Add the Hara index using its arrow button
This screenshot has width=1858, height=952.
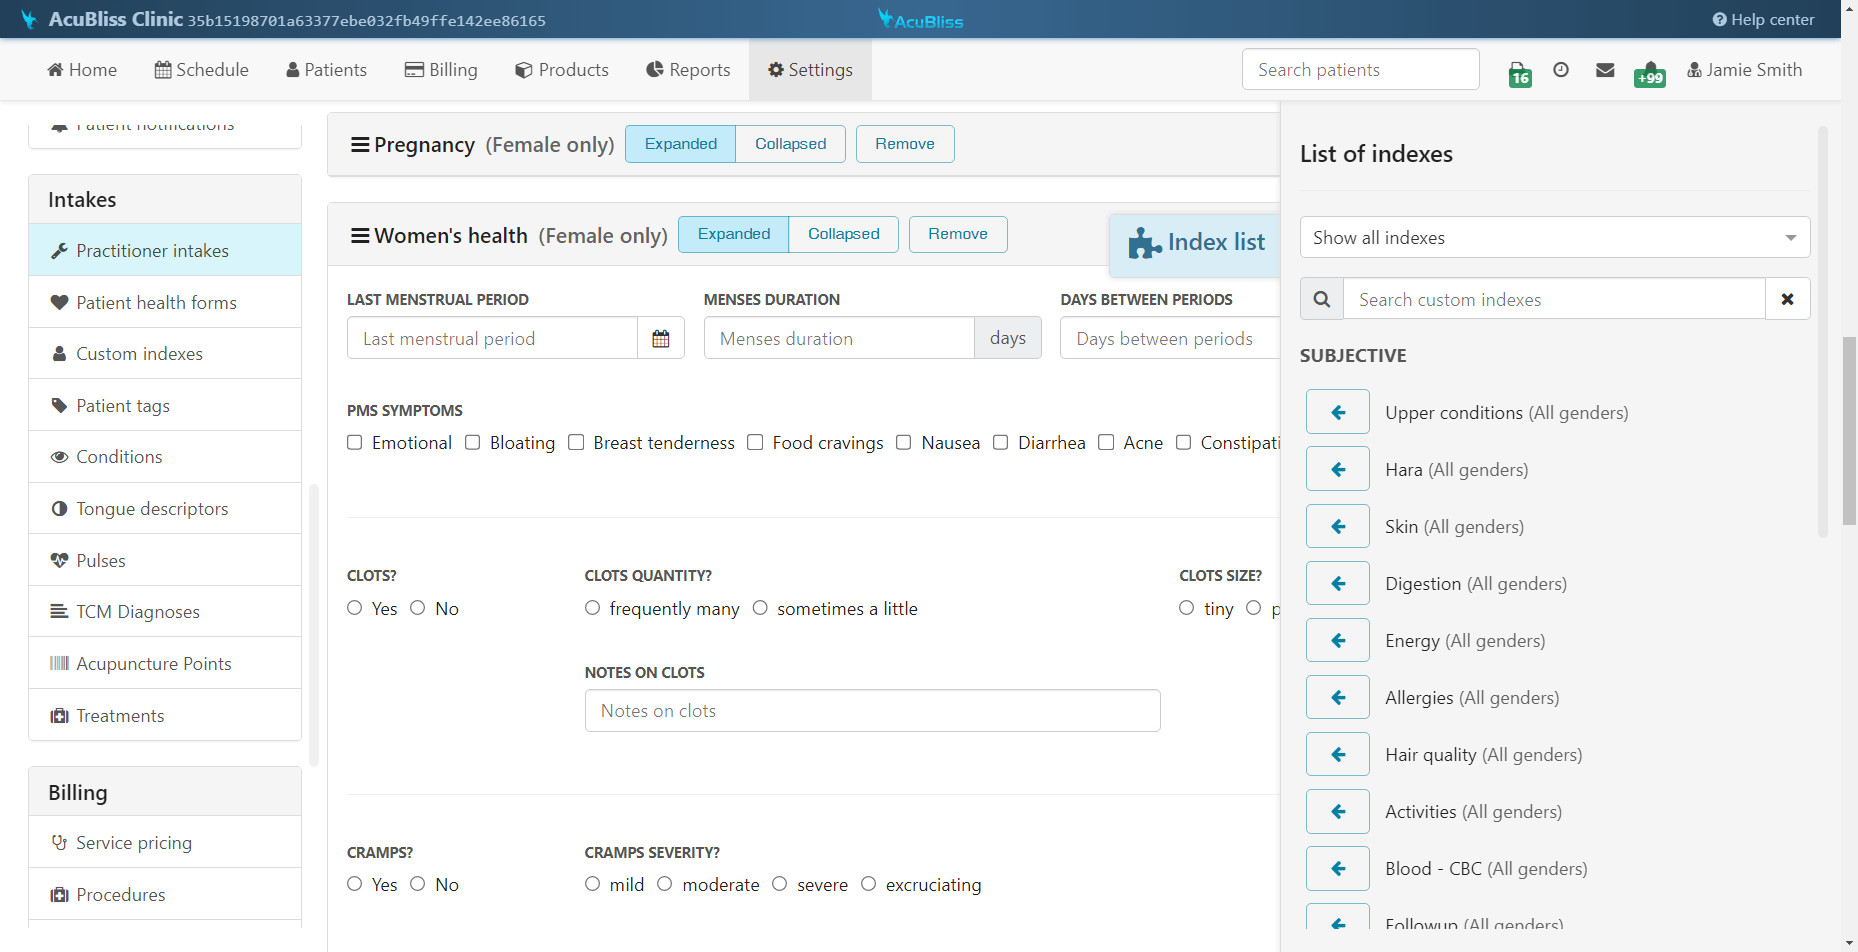pos(1338,469)
